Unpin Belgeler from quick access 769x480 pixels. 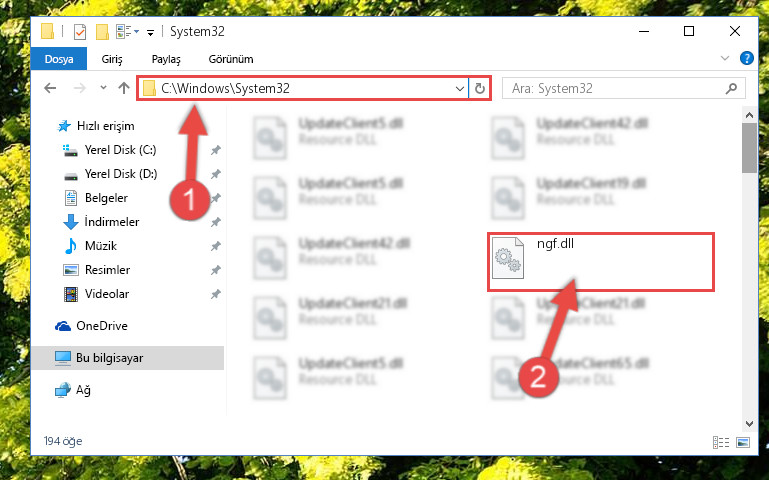[x=216, y=198]
